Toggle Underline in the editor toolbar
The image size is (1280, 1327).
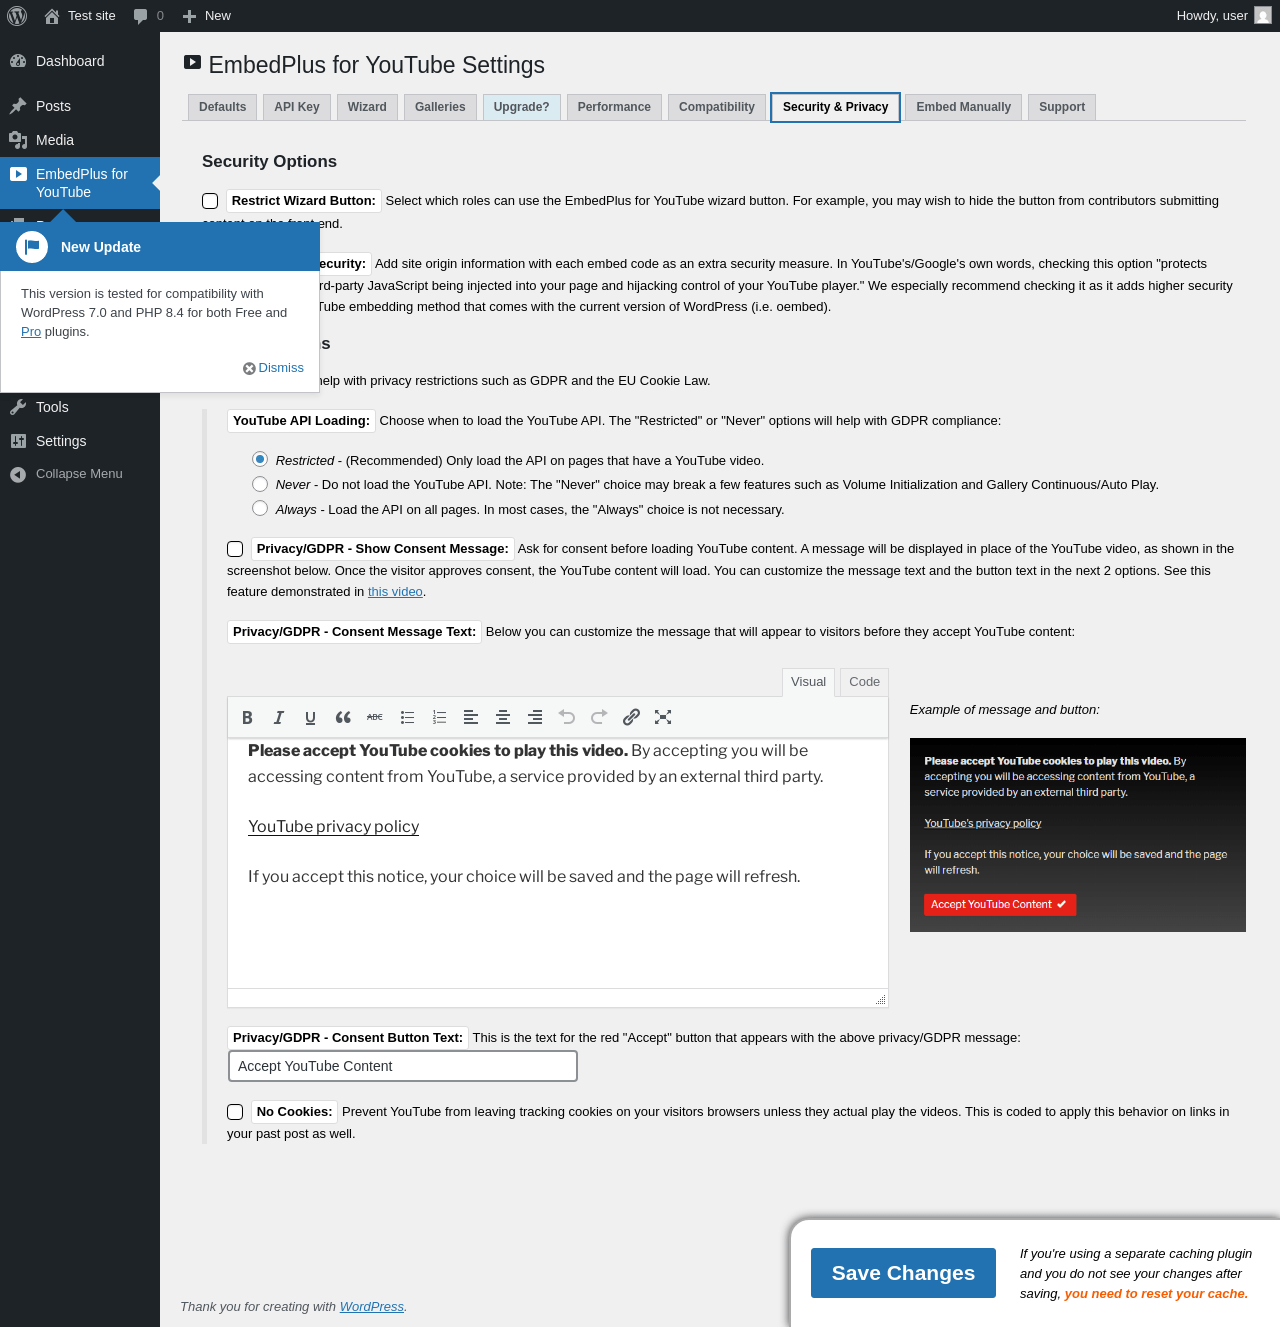pos(311,717)
